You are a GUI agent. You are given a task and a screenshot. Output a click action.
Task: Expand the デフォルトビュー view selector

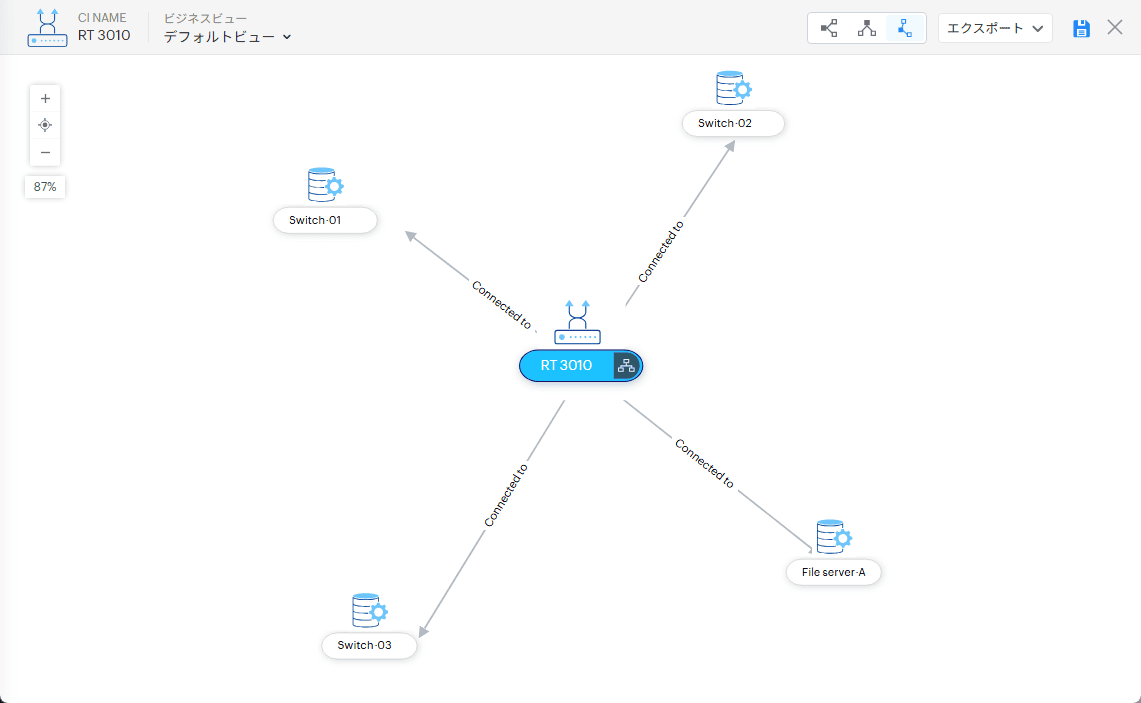[x=227, y=37]
